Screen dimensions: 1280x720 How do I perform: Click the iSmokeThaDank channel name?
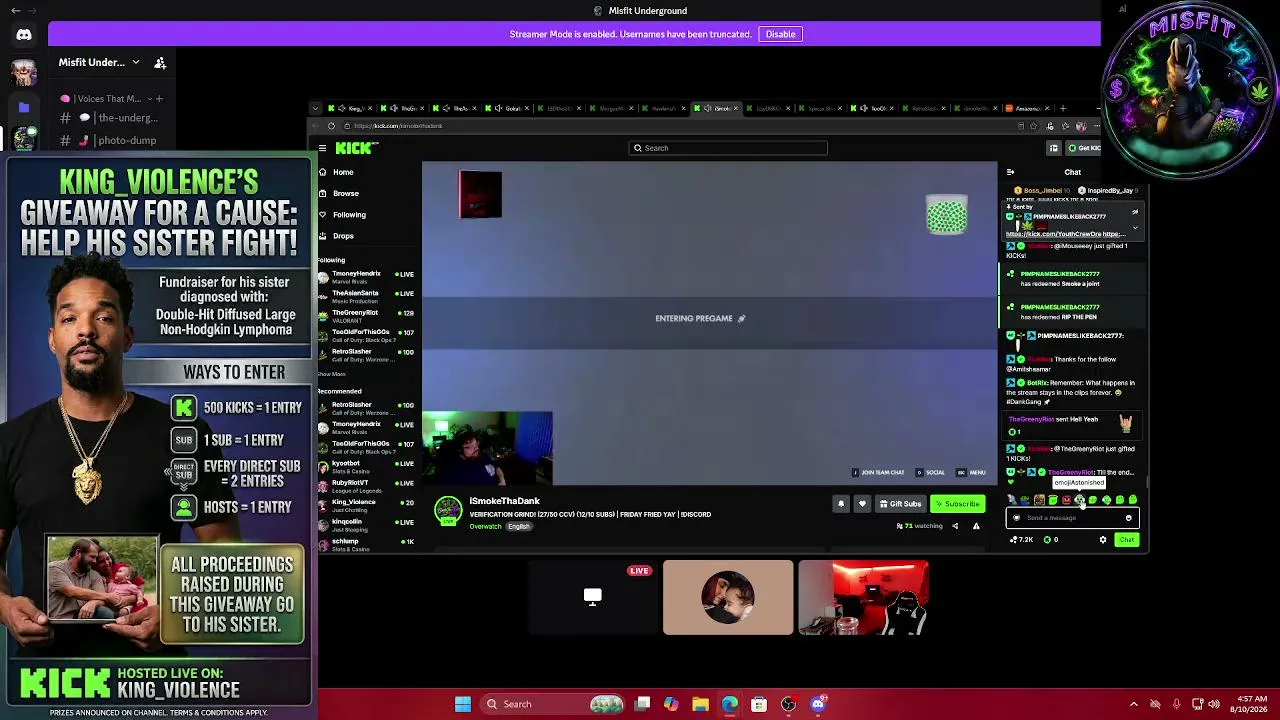pyautogui.click(x=505, y=501)
